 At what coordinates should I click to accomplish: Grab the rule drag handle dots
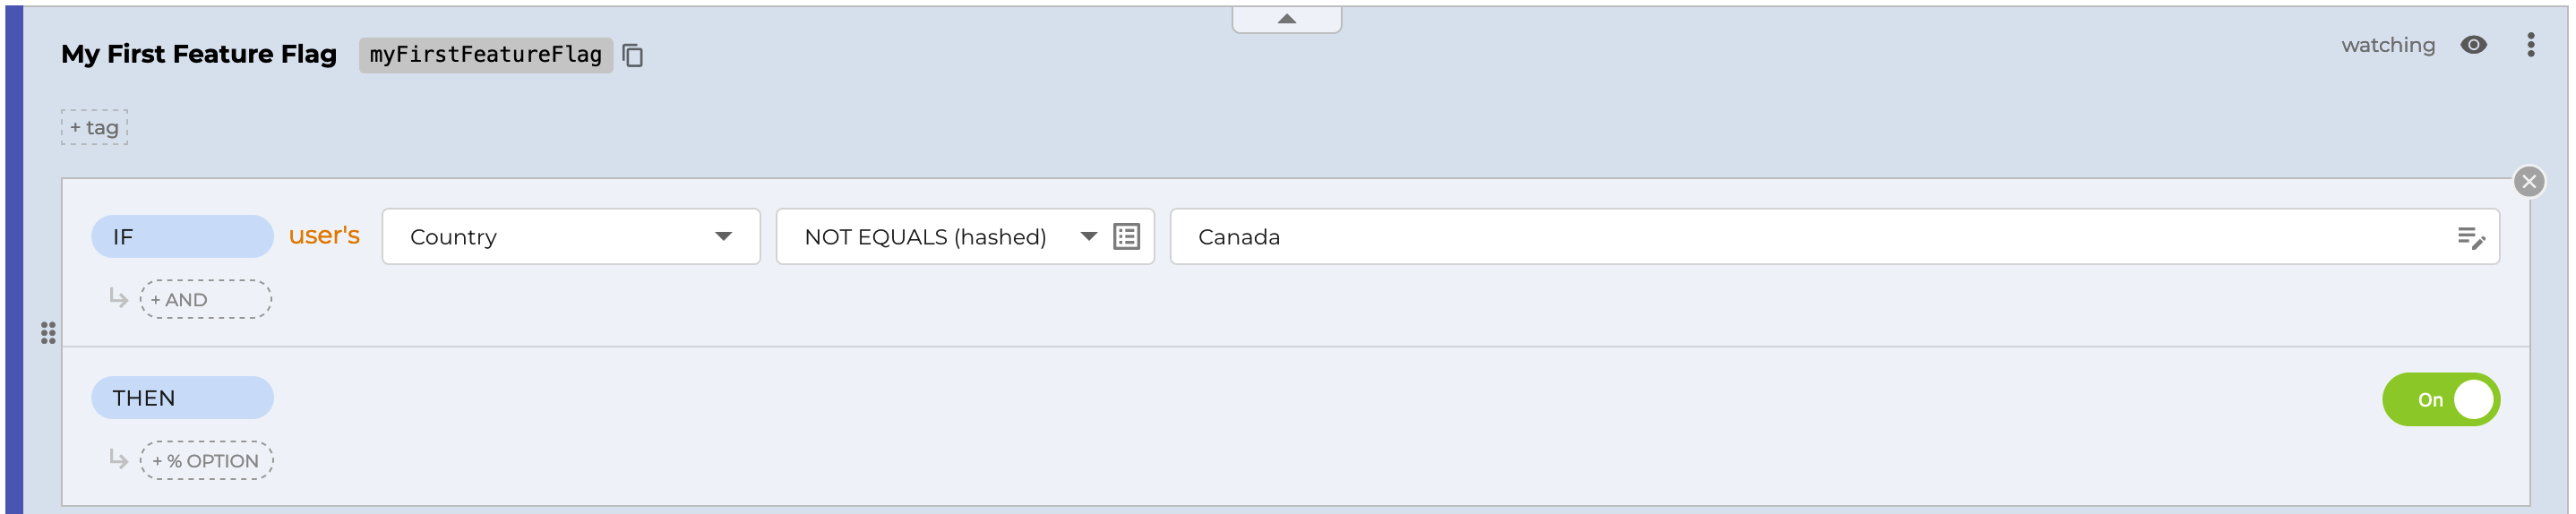click(x=48, y=333)
